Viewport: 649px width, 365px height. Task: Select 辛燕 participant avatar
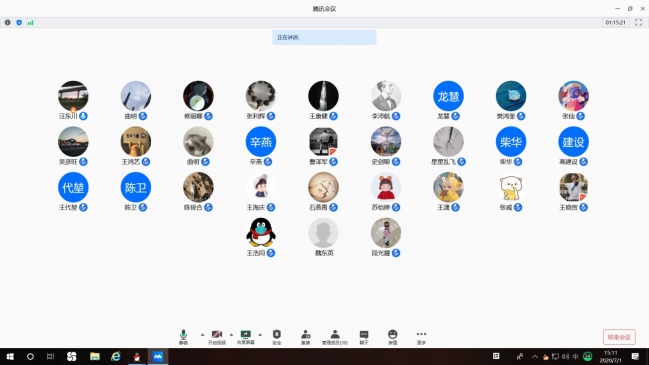(x=261, y=142)
